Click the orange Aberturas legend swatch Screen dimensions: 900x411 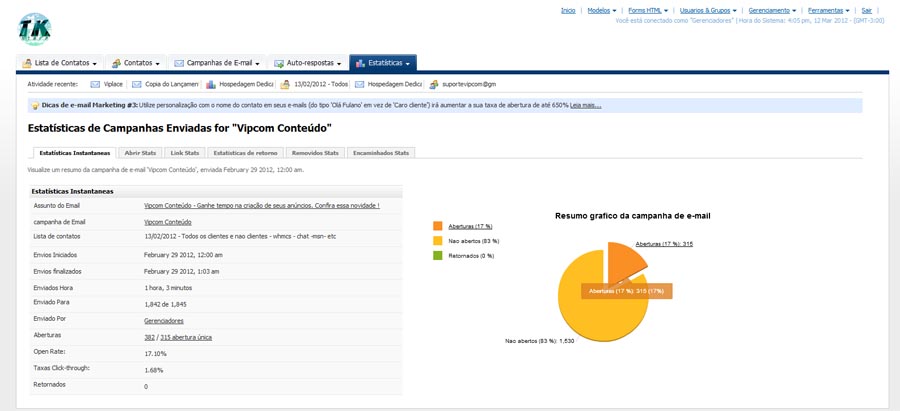click(x=438, y=226)
